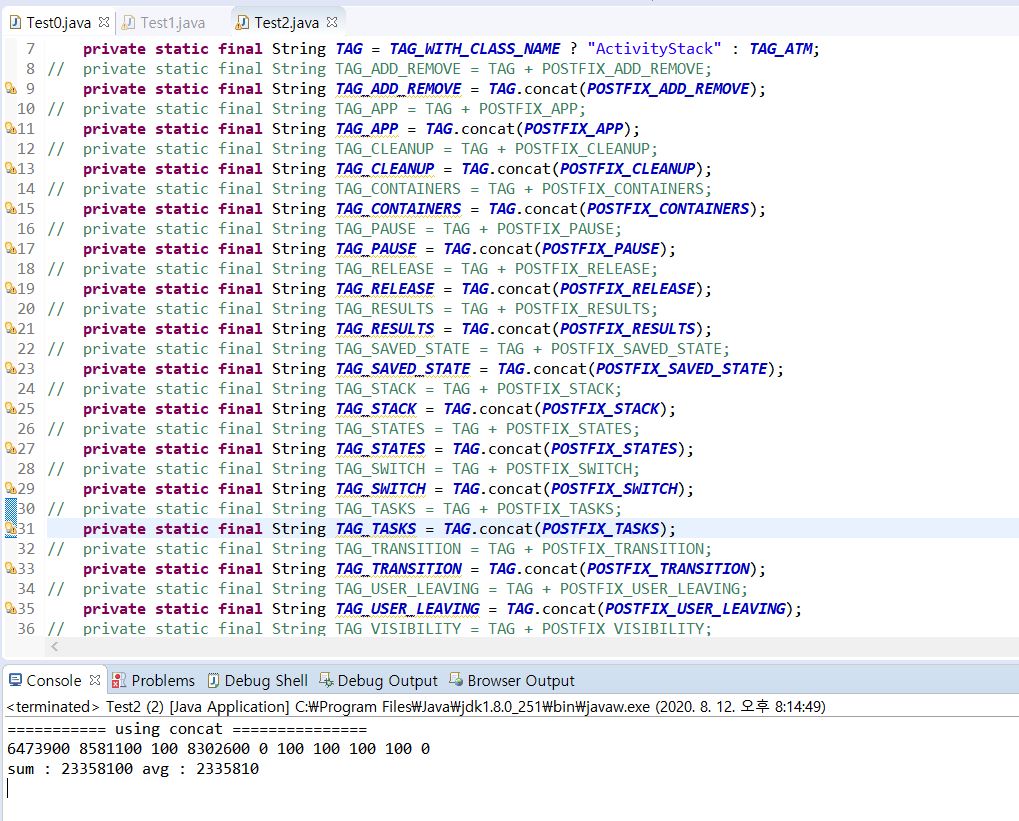Switch to the Test0.java editor tab

(58, 23)
